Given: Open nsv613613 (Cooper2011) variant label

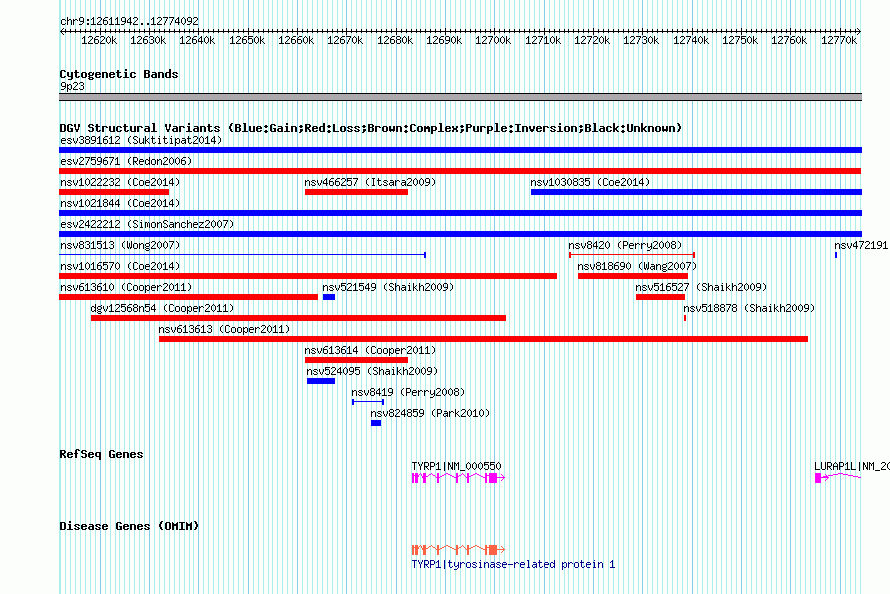Looking at the screenshot, I should [x=224, y=329].
